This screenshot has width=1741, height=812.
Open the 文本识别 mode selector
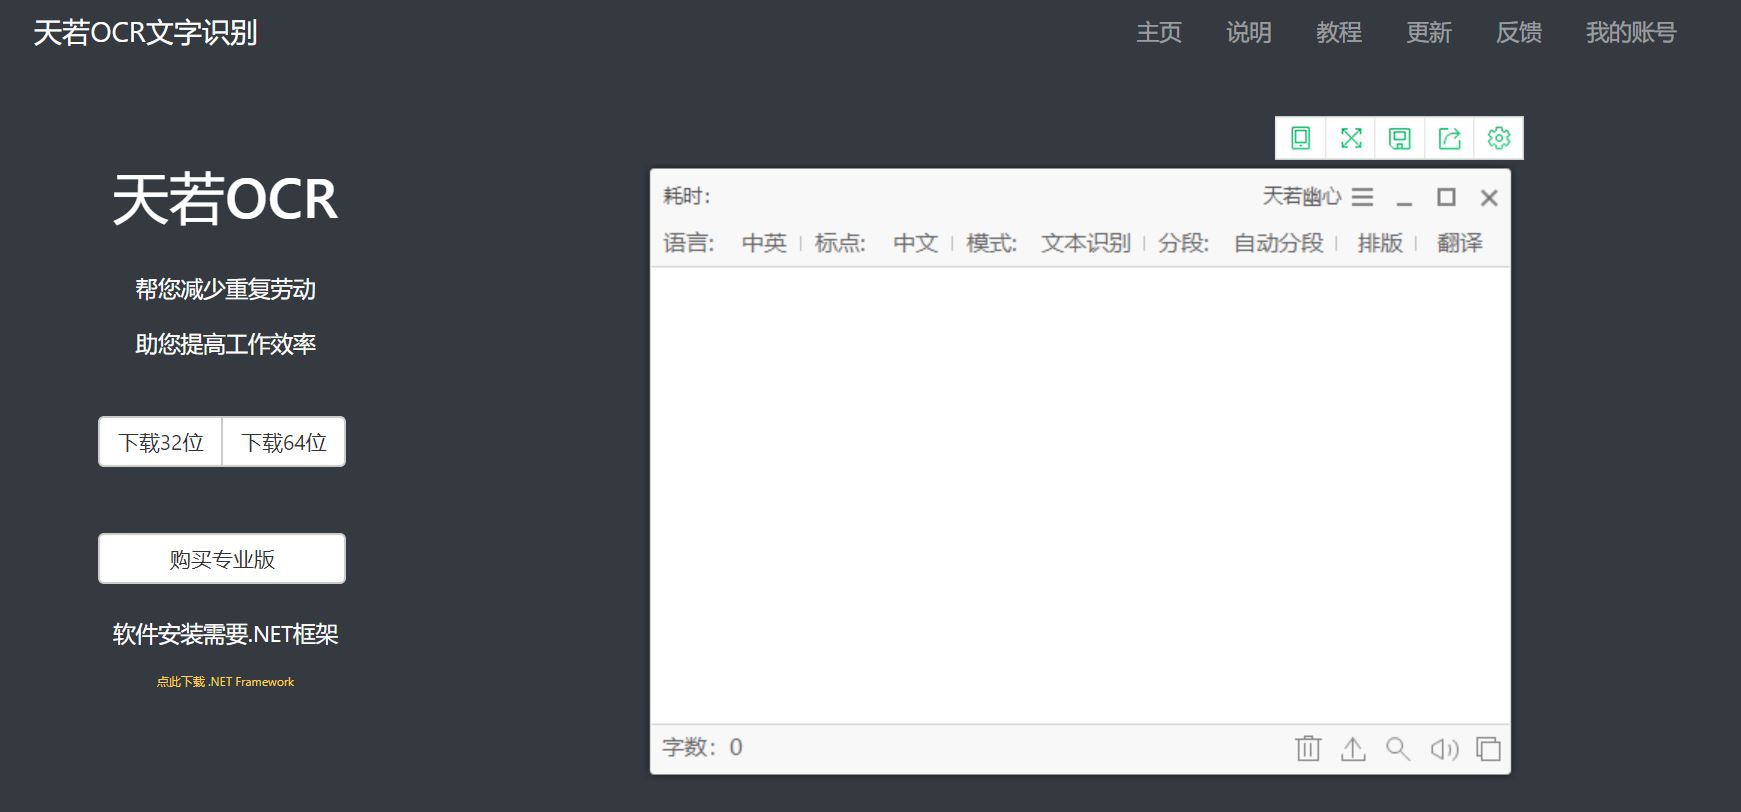coord(1085,243)
